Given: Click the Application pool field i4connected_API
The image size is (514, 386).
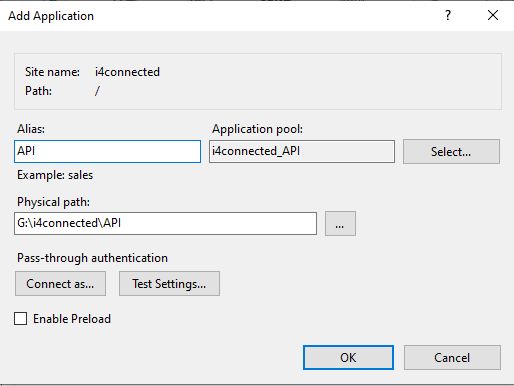Looking at the screenshot, I should click(302, 151).
